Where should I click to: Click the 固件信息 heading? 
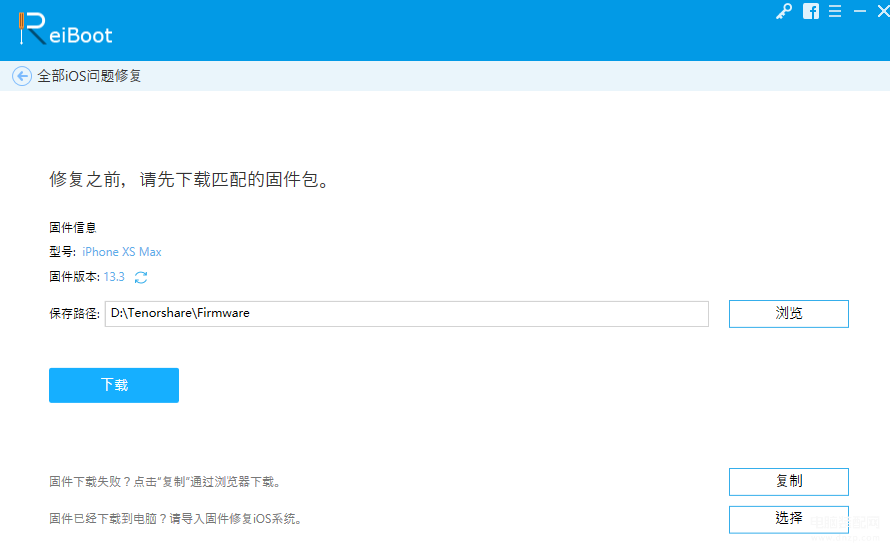click(73, 228)
